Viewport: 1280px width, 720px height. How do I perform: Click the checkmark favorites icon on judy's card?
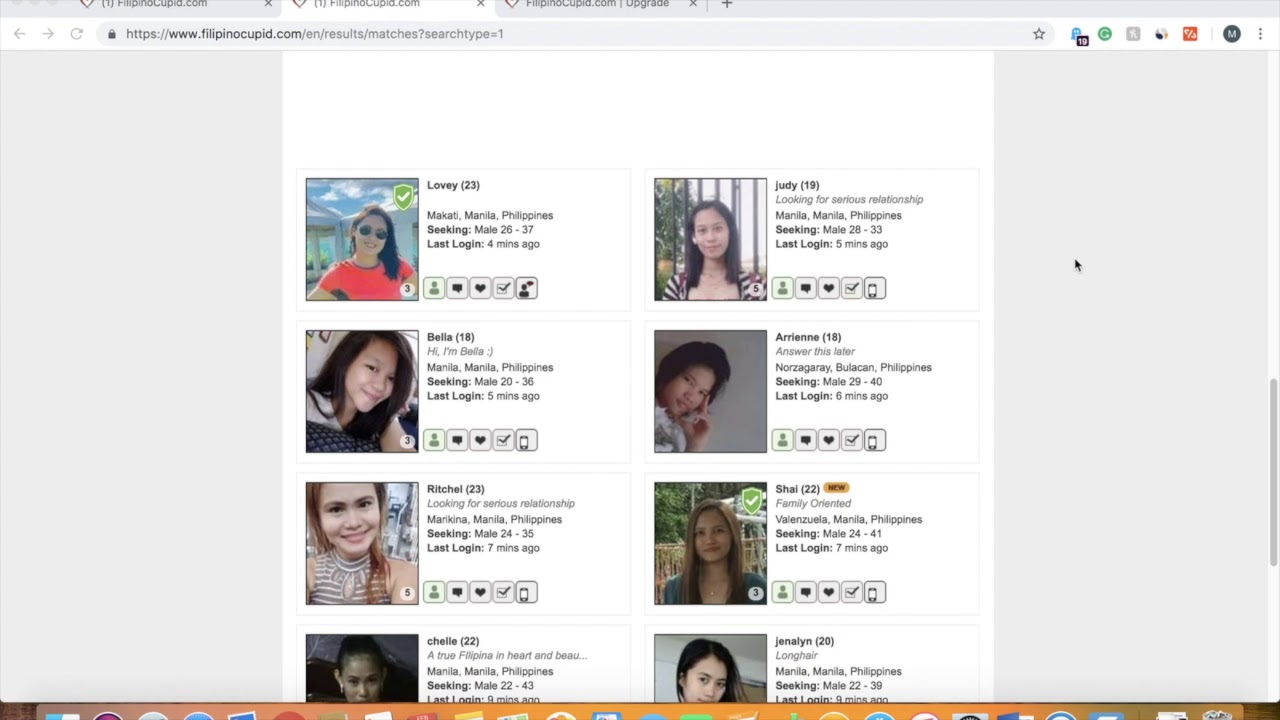tap(851, 288)
